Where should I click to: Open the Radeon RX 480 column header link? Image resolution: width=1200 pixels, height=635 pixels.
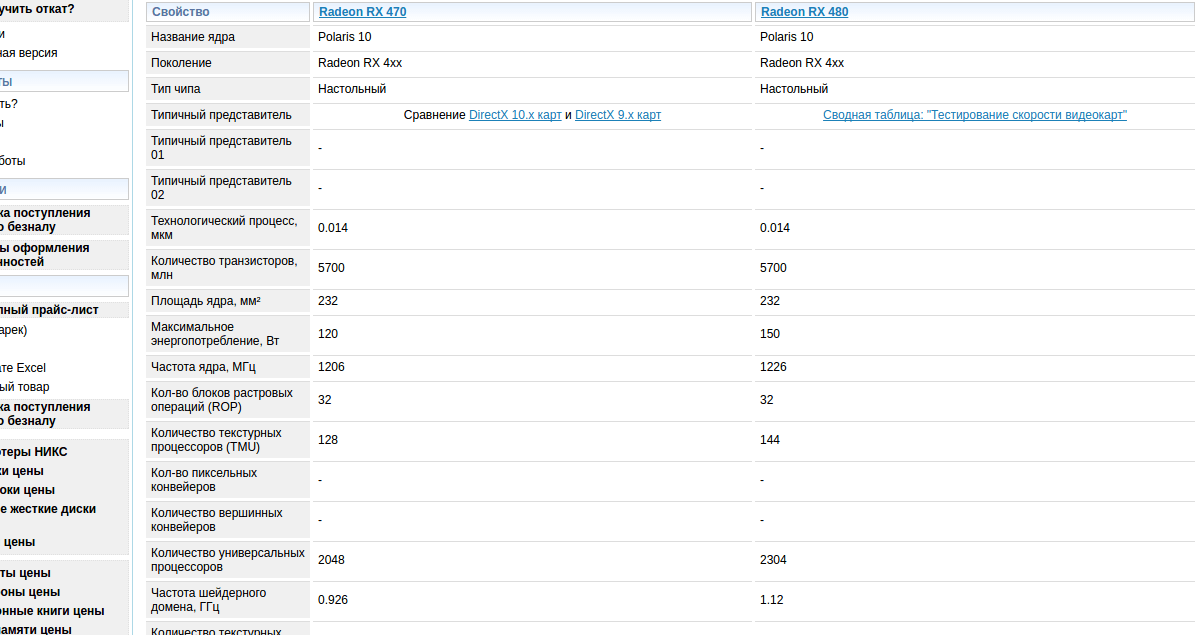[804, 12]
